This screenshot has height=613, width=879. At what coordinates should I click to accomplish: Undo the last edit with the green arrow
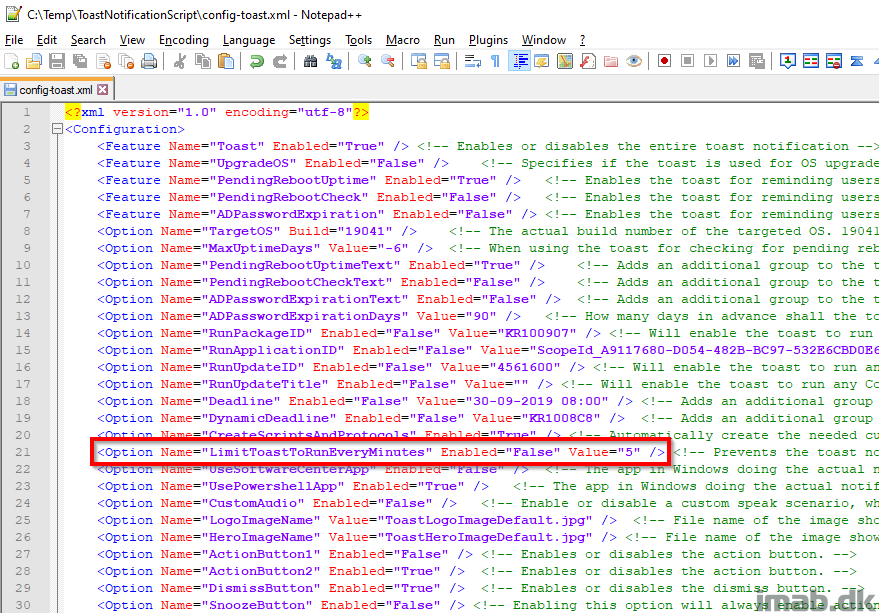click(x=256, y=61)
